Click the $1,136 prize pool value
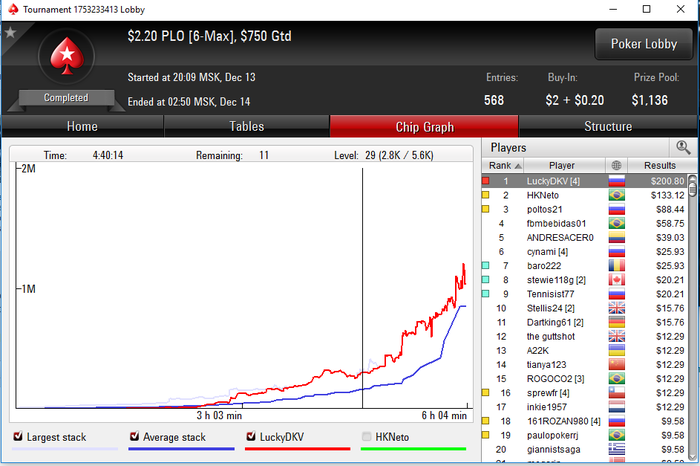700x466 pixels. (650, 100)
